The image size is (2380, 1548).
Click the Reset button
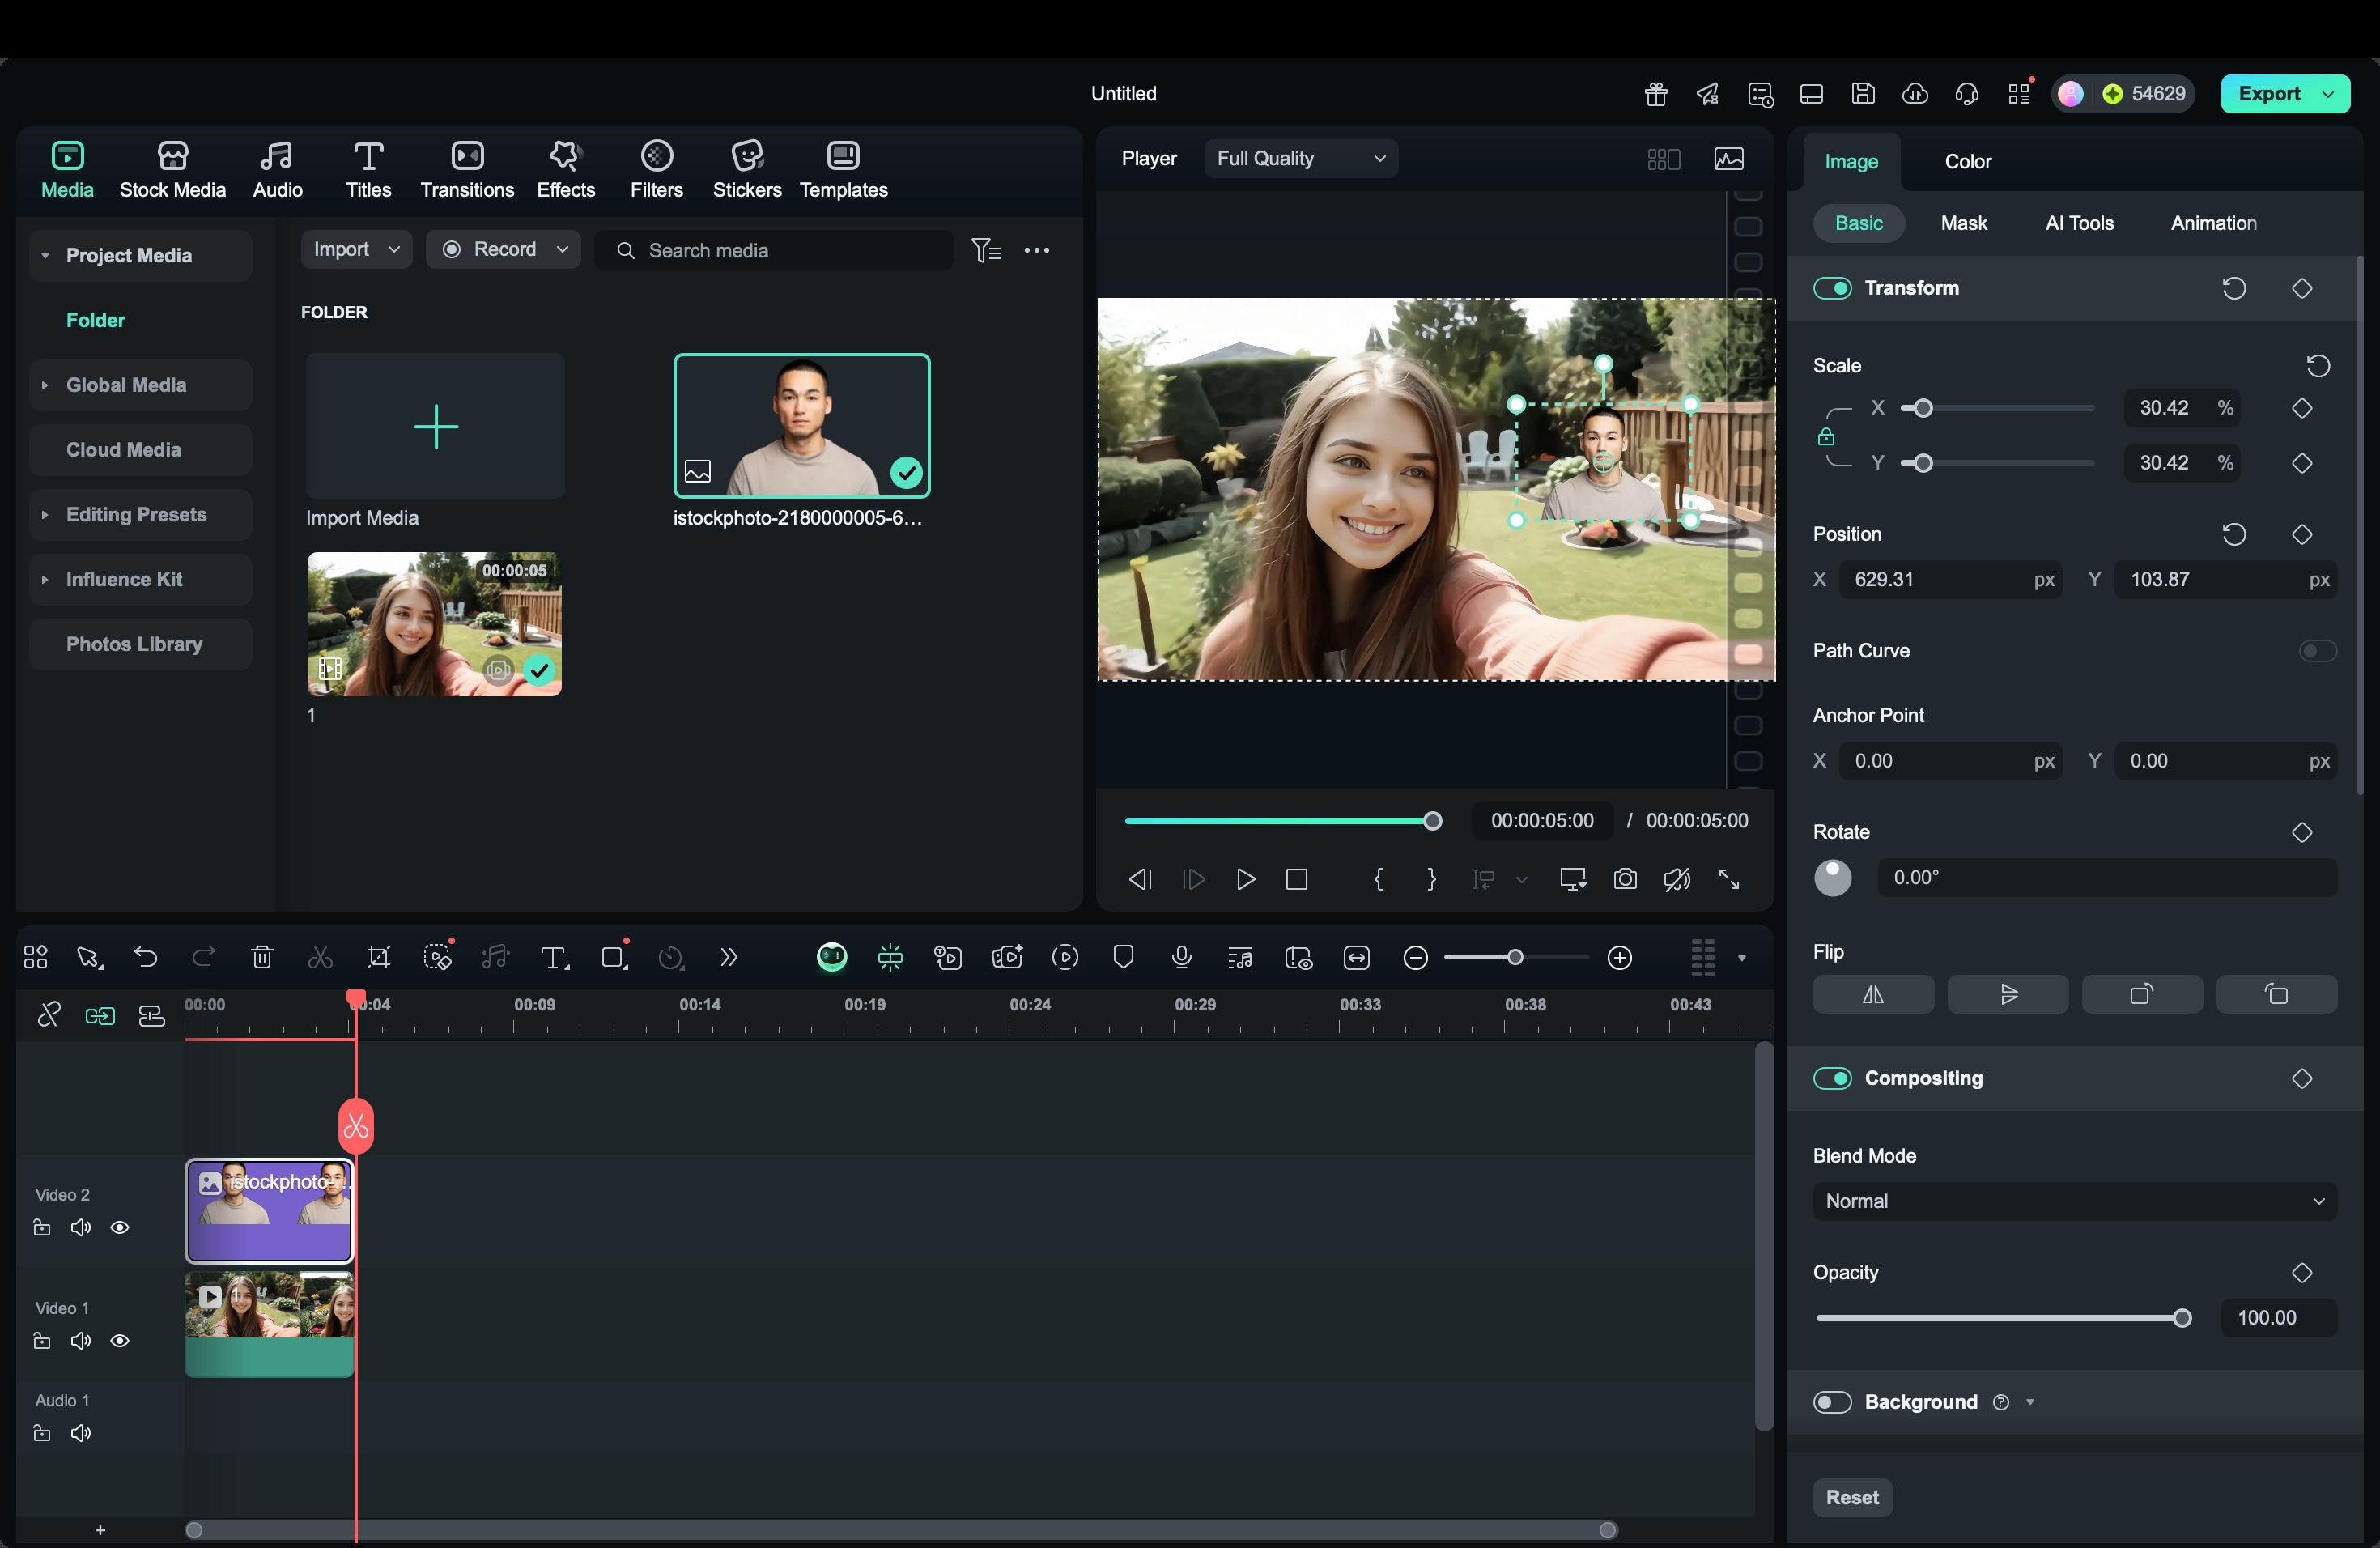[x=1851, y=1497]
